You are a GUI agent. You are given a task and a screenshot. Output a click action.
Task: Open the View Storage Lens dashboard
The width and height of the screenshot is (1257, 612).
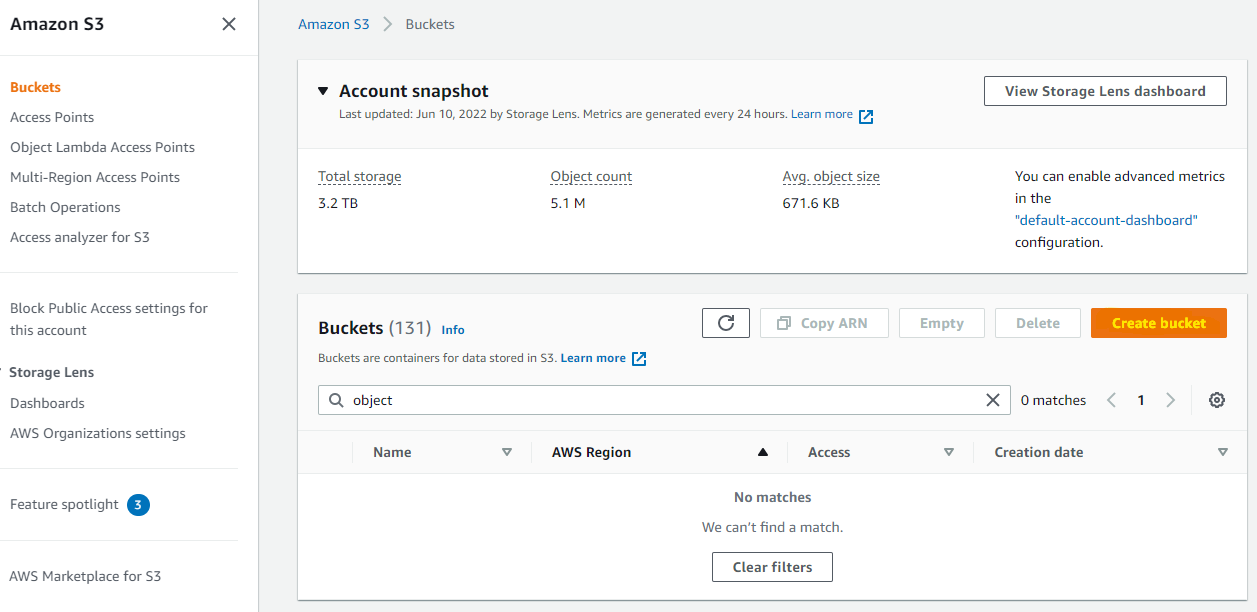pyautogui.click(x=1104, y=90)
